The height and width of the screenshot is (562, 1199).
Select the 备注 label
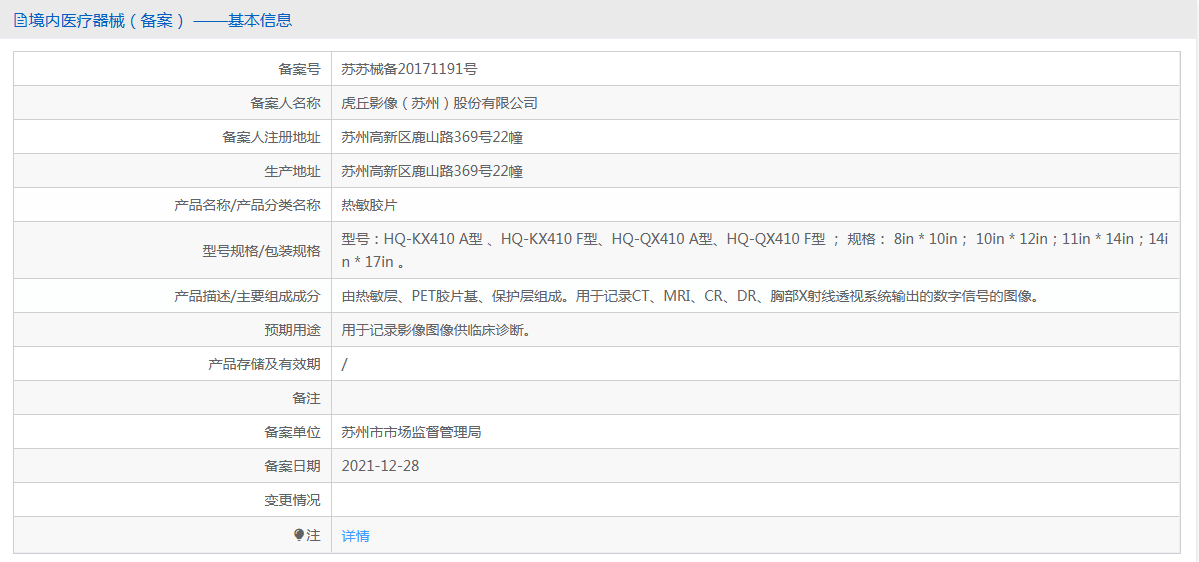tap(307, 398)
